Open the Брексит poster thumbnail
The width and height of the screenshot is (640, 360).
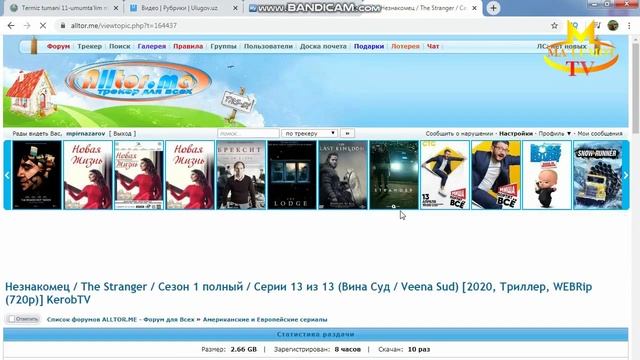tap(241, 175)
